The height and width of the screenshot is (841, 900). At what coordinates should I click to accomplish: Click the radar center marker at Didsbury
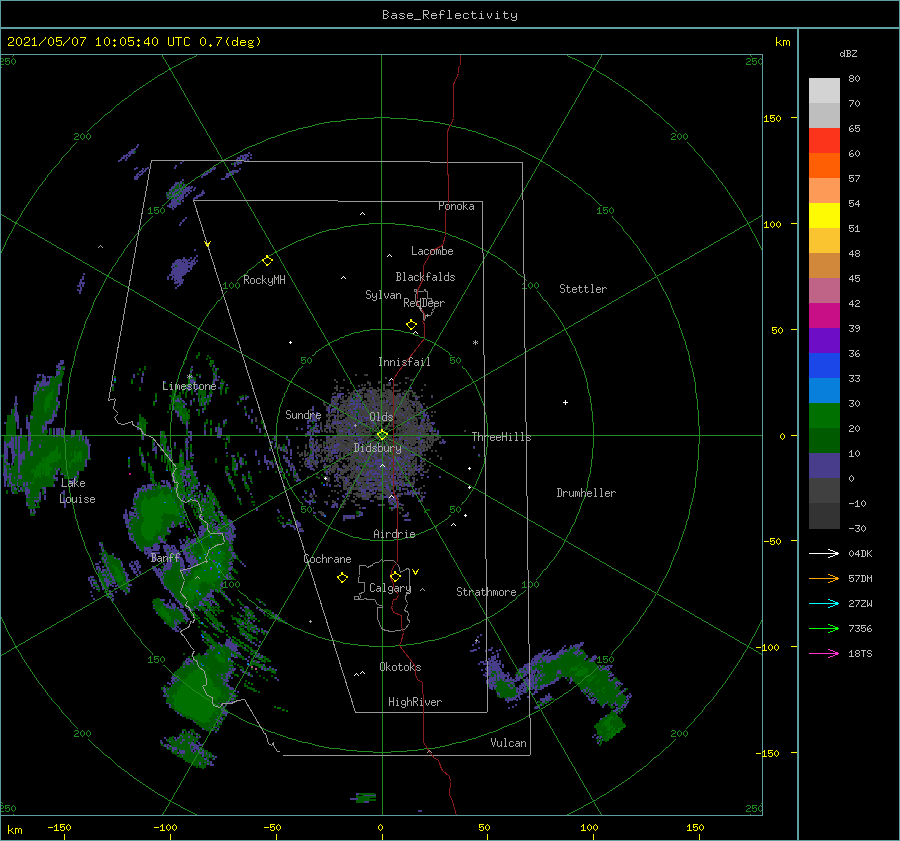pyautogui.click(x=382, y=435)
